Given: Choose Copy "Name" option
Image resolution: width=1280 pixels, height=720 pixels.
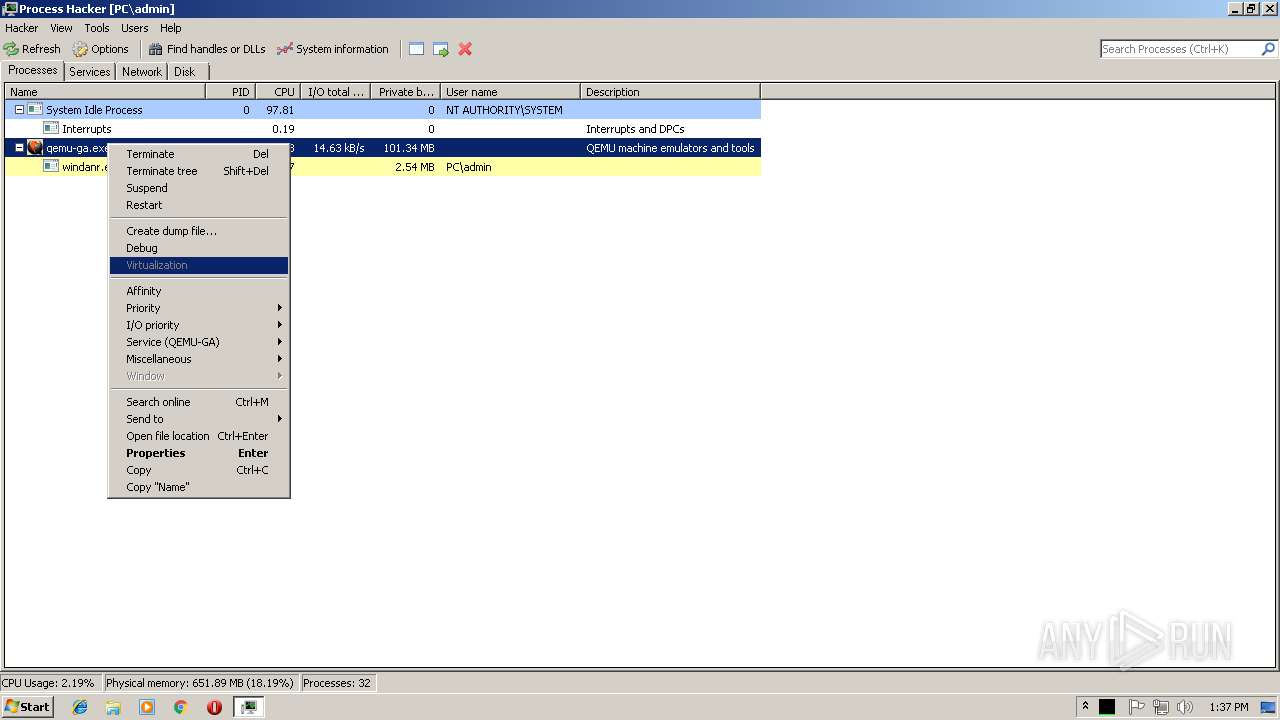Looking at the screenshot, I should click(199, 487).
